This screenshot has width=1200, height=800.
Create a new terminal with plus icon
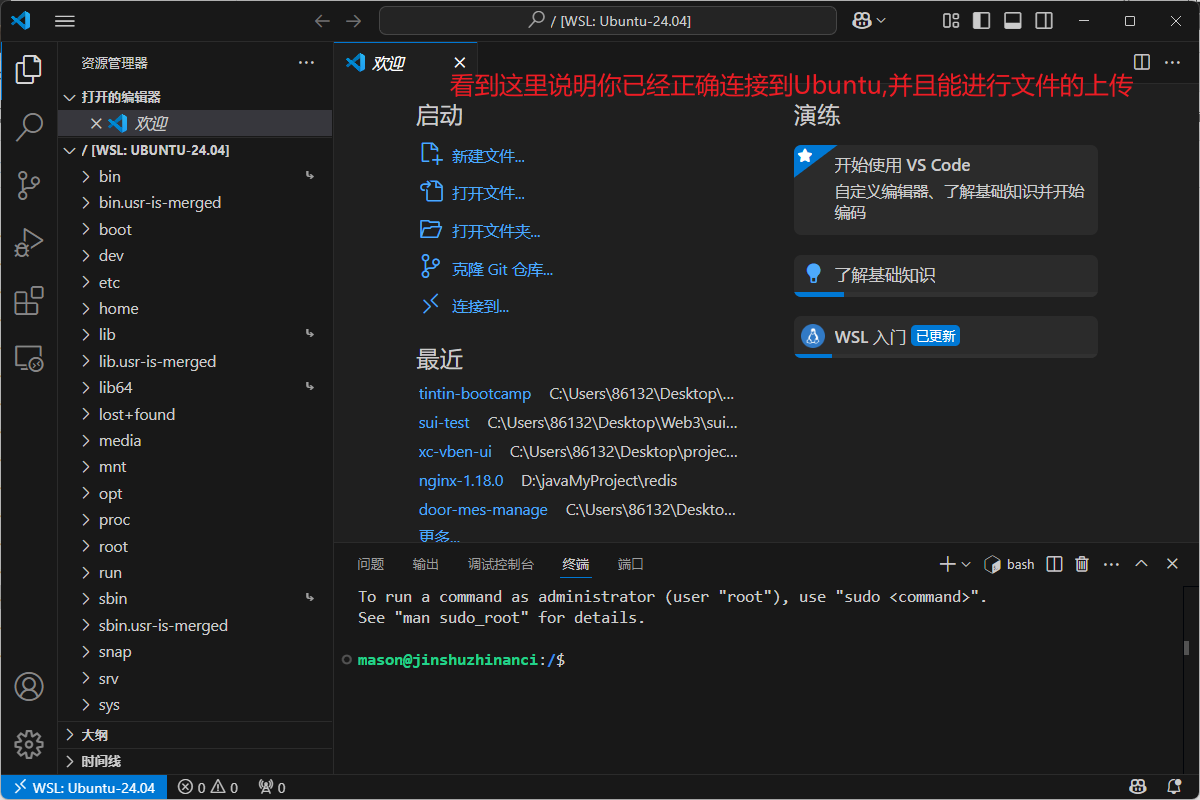pos(948,564)
